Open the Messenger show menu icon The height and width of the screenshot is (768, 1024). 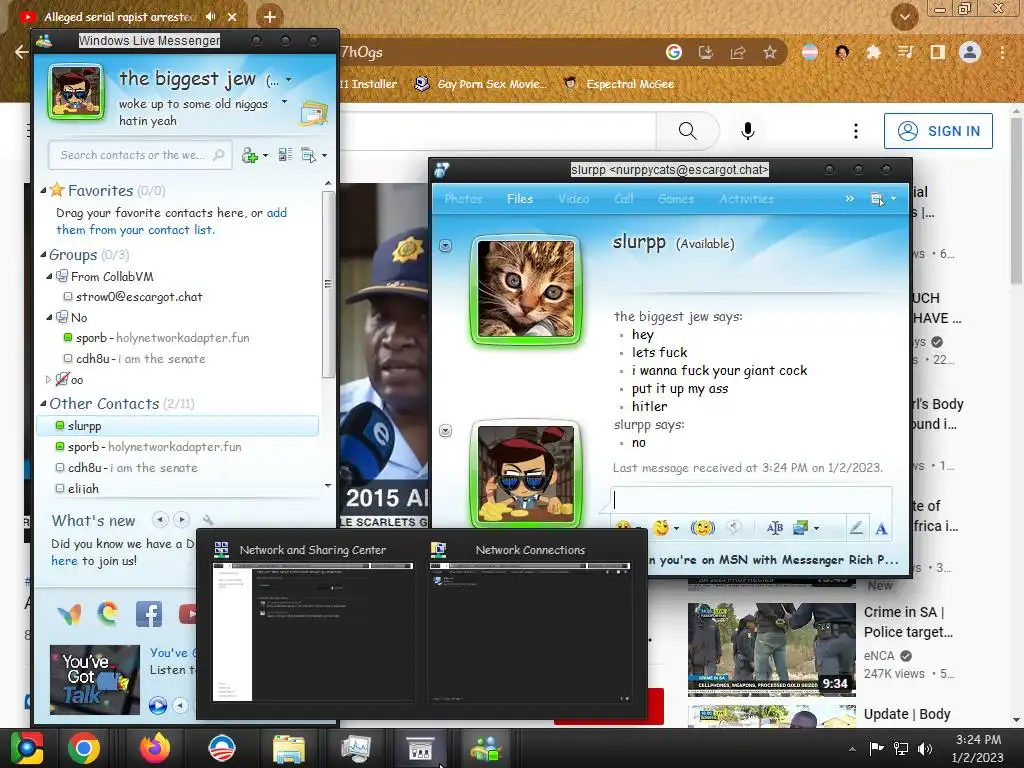click(x=308, y=155)
